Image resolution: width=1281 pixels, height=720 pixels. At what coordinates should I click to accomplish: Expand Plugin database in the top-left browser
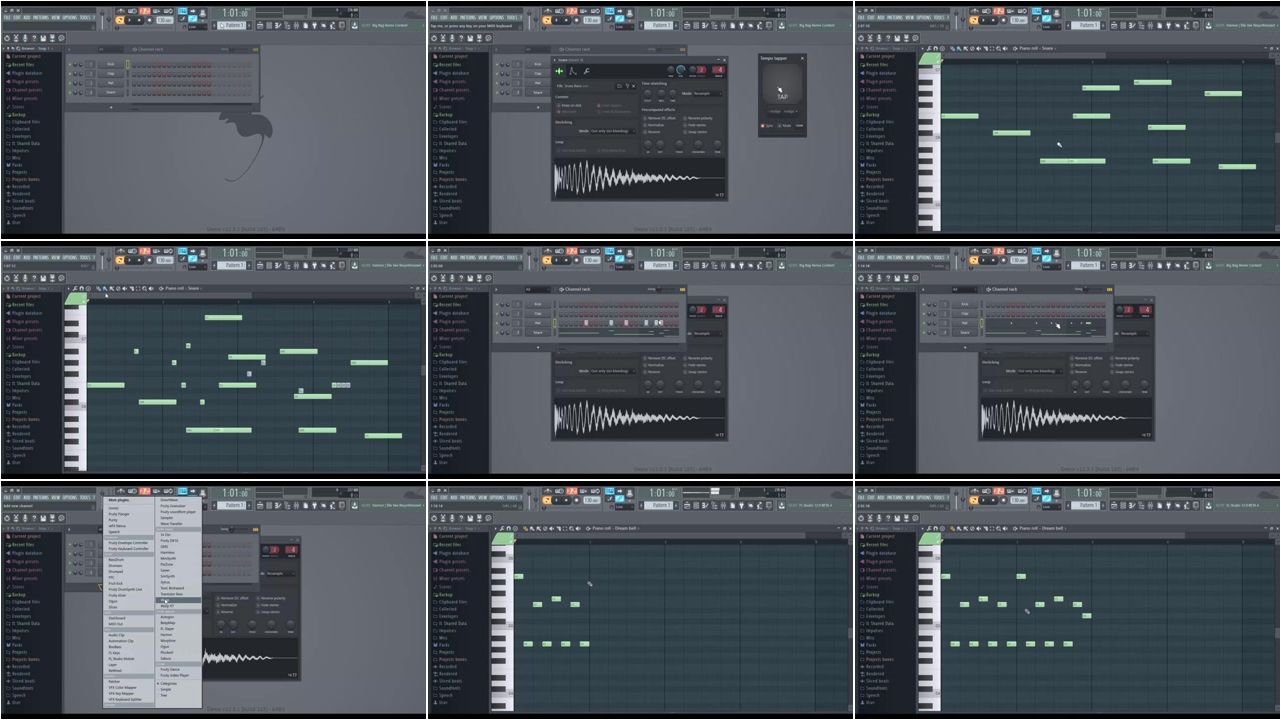point(27,73)
